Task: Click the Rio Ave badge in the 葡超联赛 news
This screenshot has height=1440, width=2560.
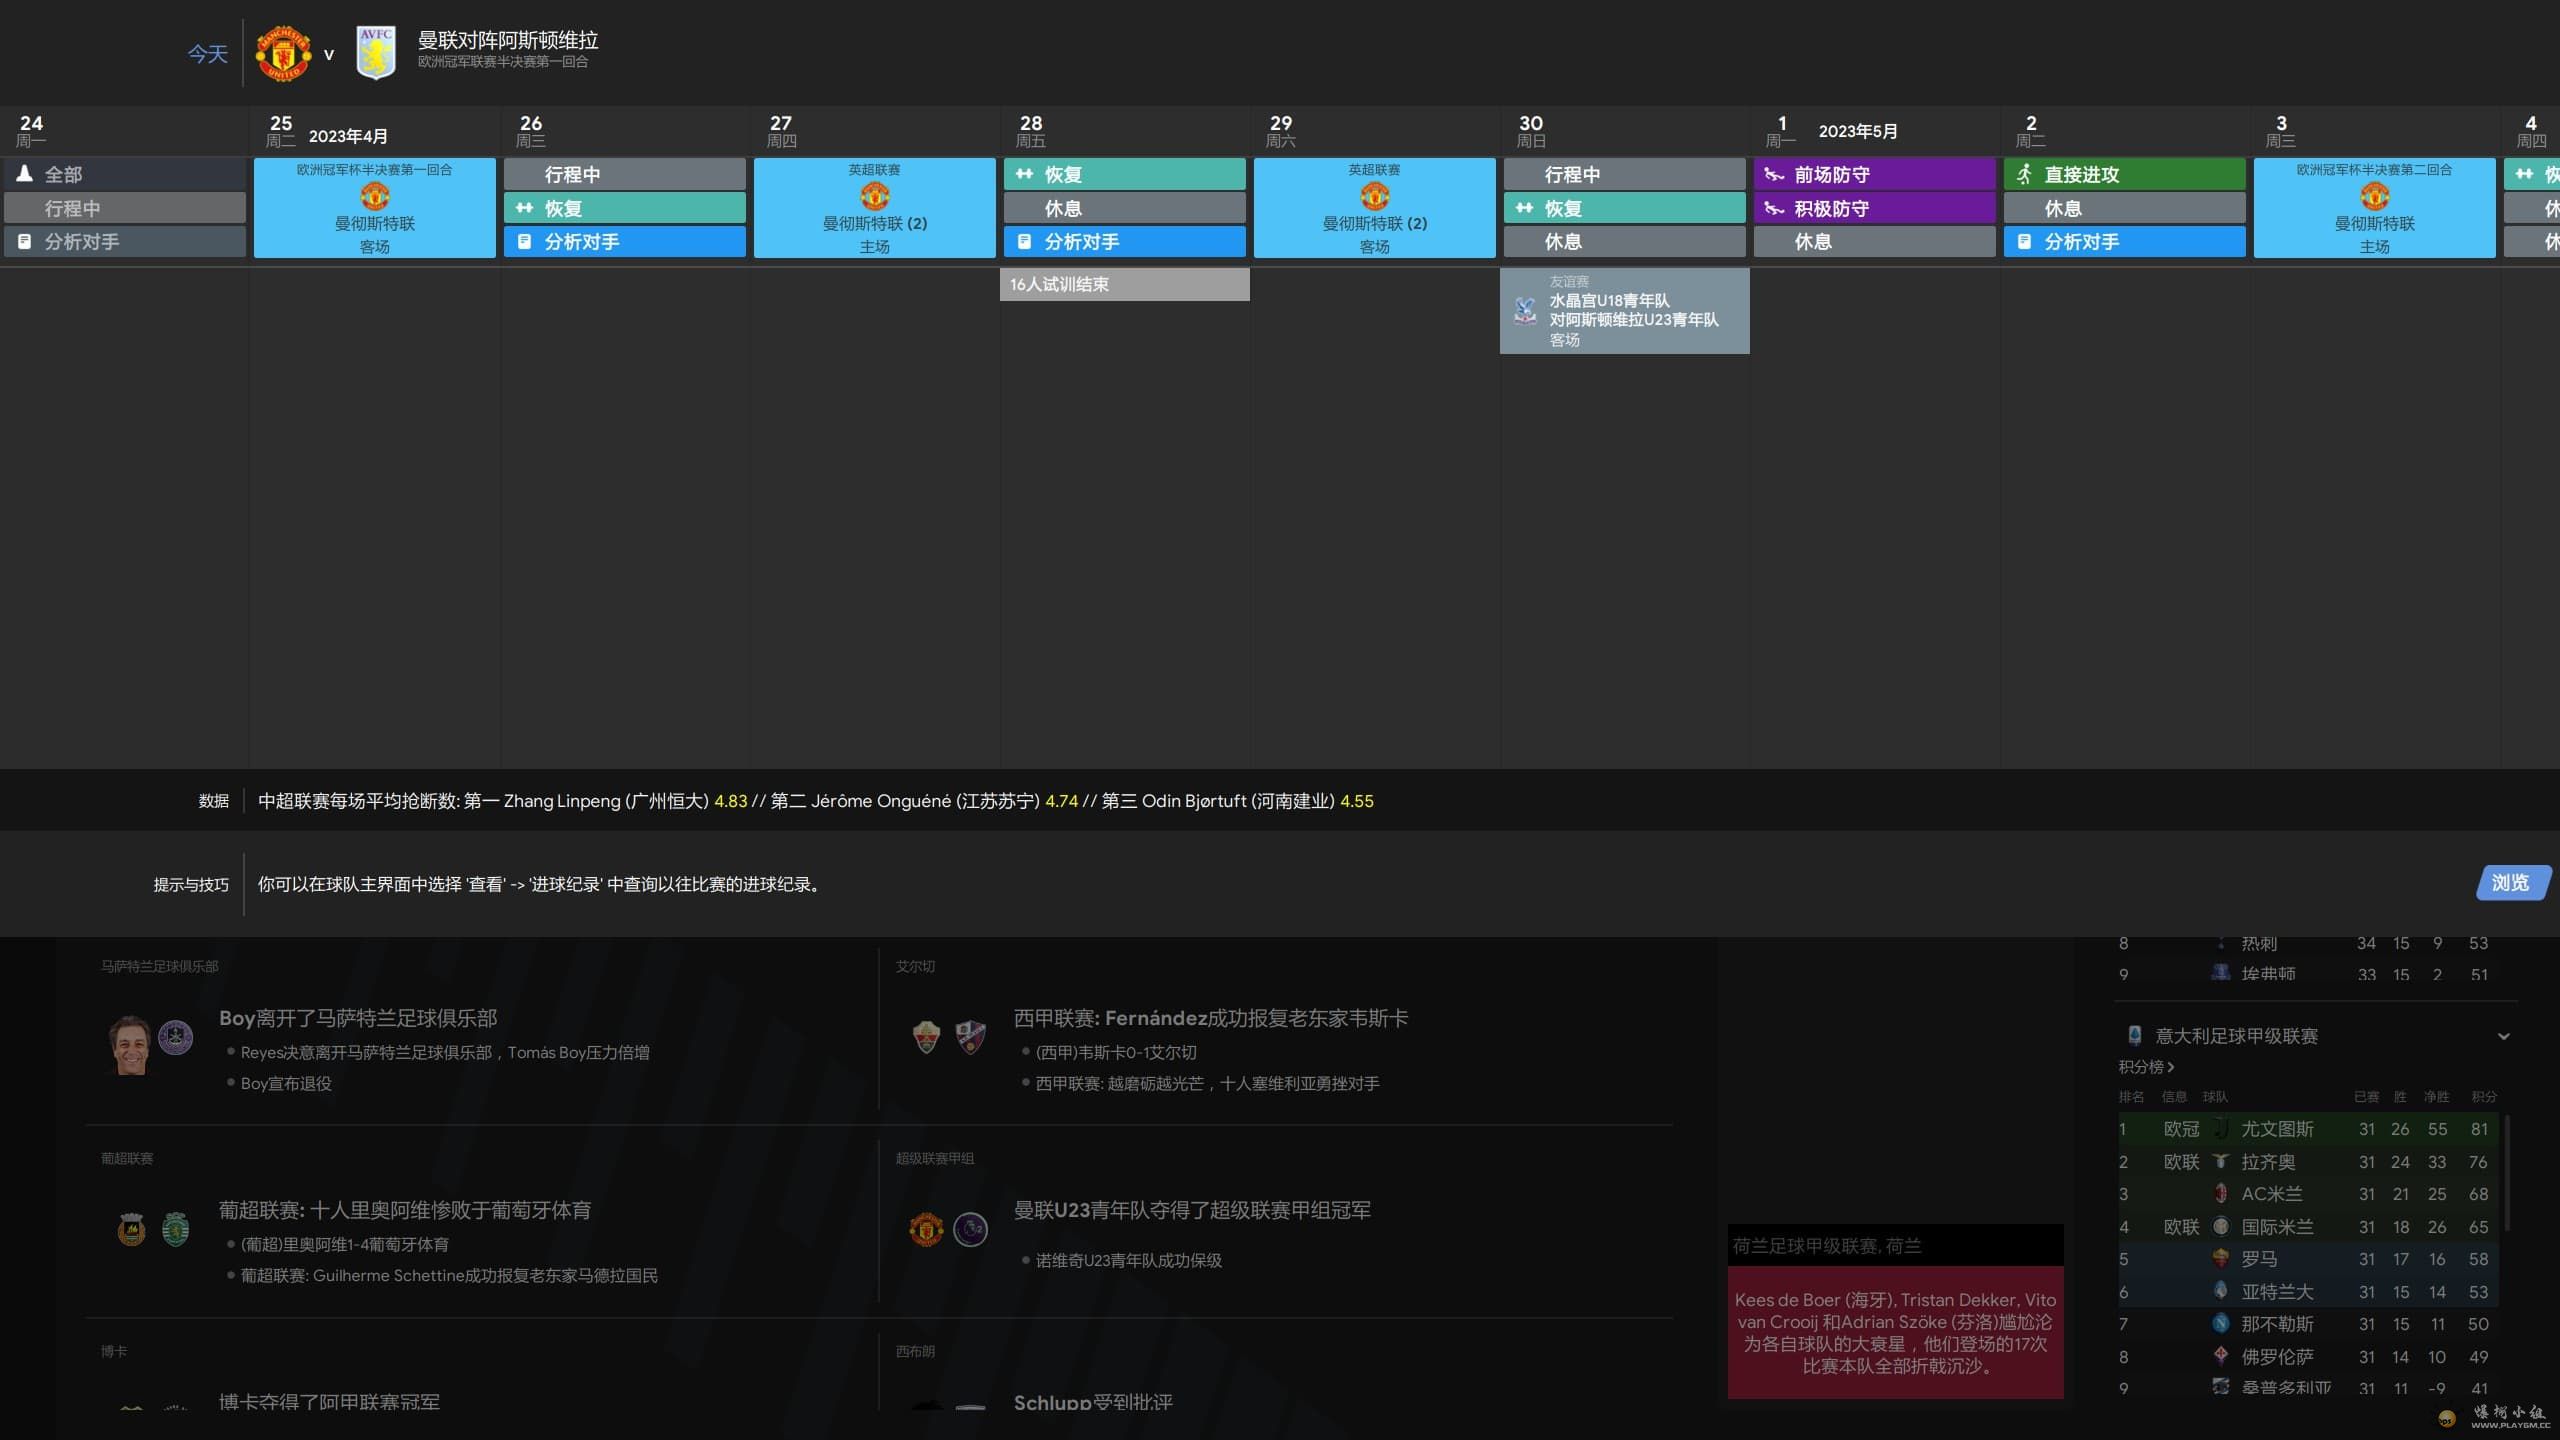Action: coord(131,1230)
